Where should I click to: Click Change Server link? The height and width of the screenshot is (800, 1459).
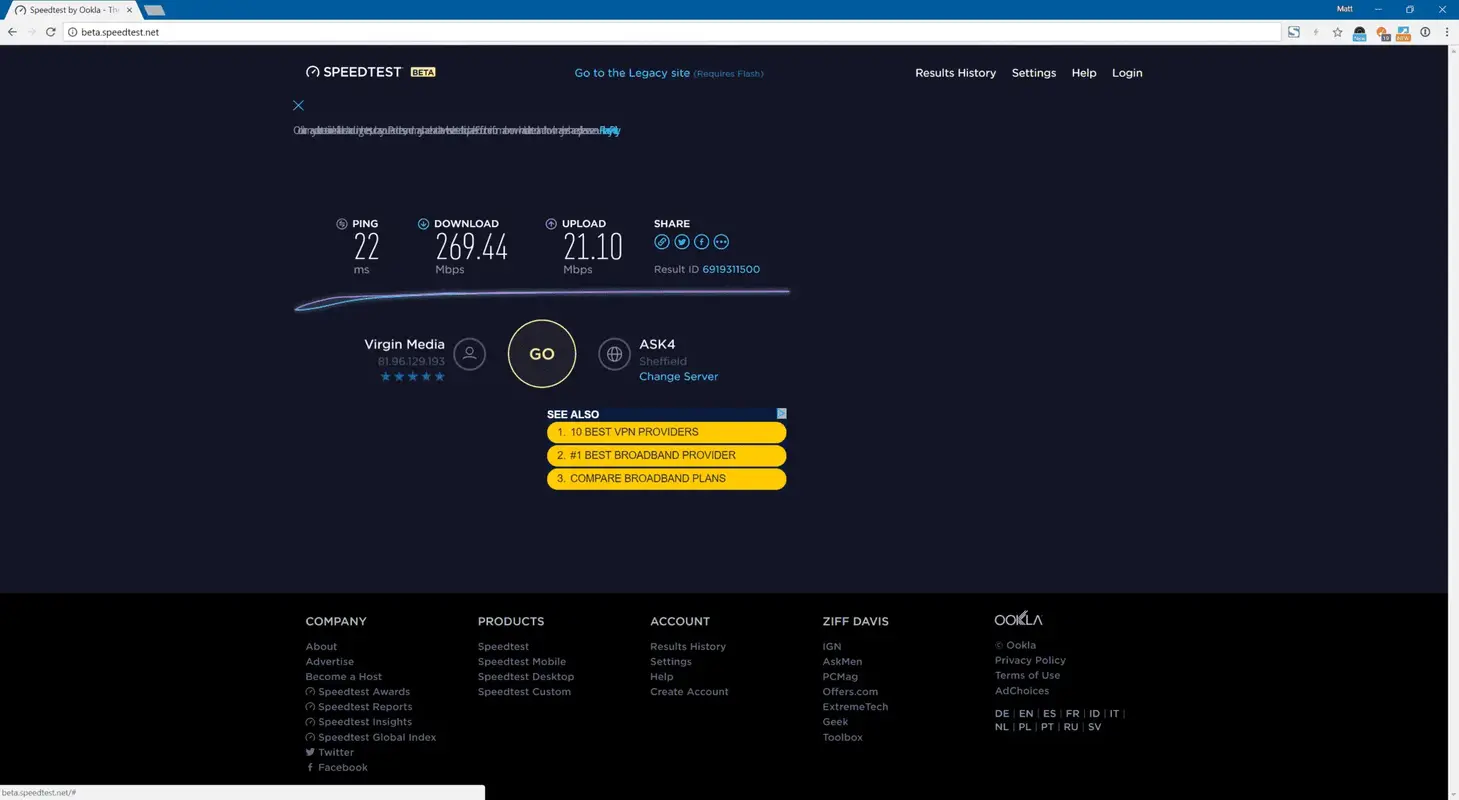pos(678,377)
